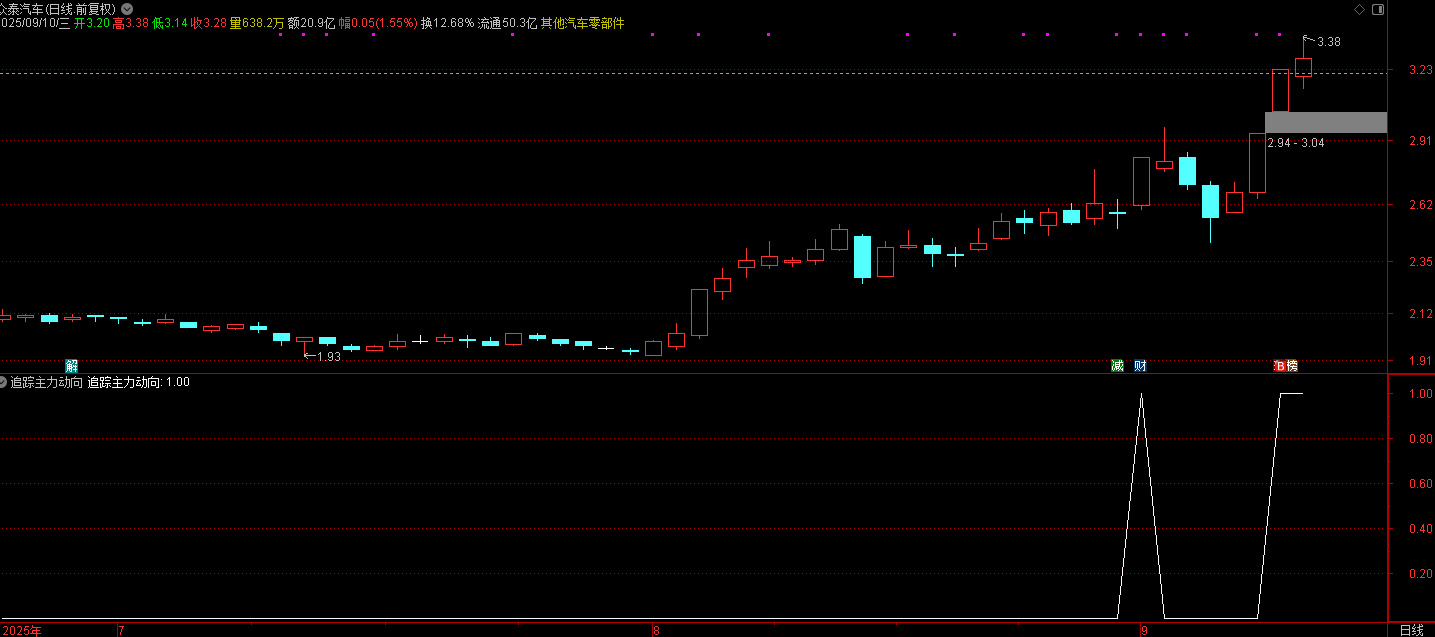Click the 换12.68% turnover value
The width and height of the screenshot is (1435, 637).
(447, 22)
